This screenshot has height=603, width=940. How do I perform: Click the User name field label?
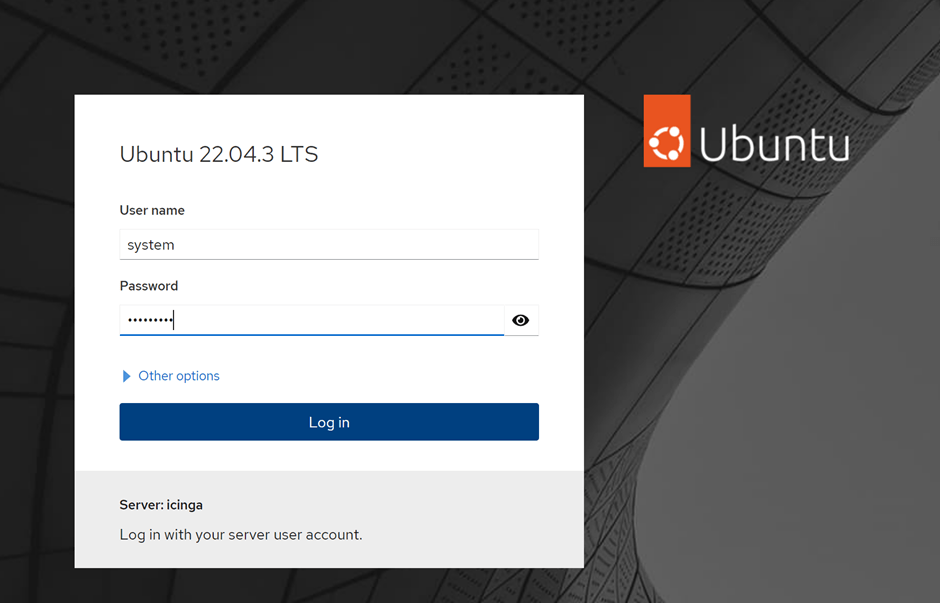click(x=152, y=210)
